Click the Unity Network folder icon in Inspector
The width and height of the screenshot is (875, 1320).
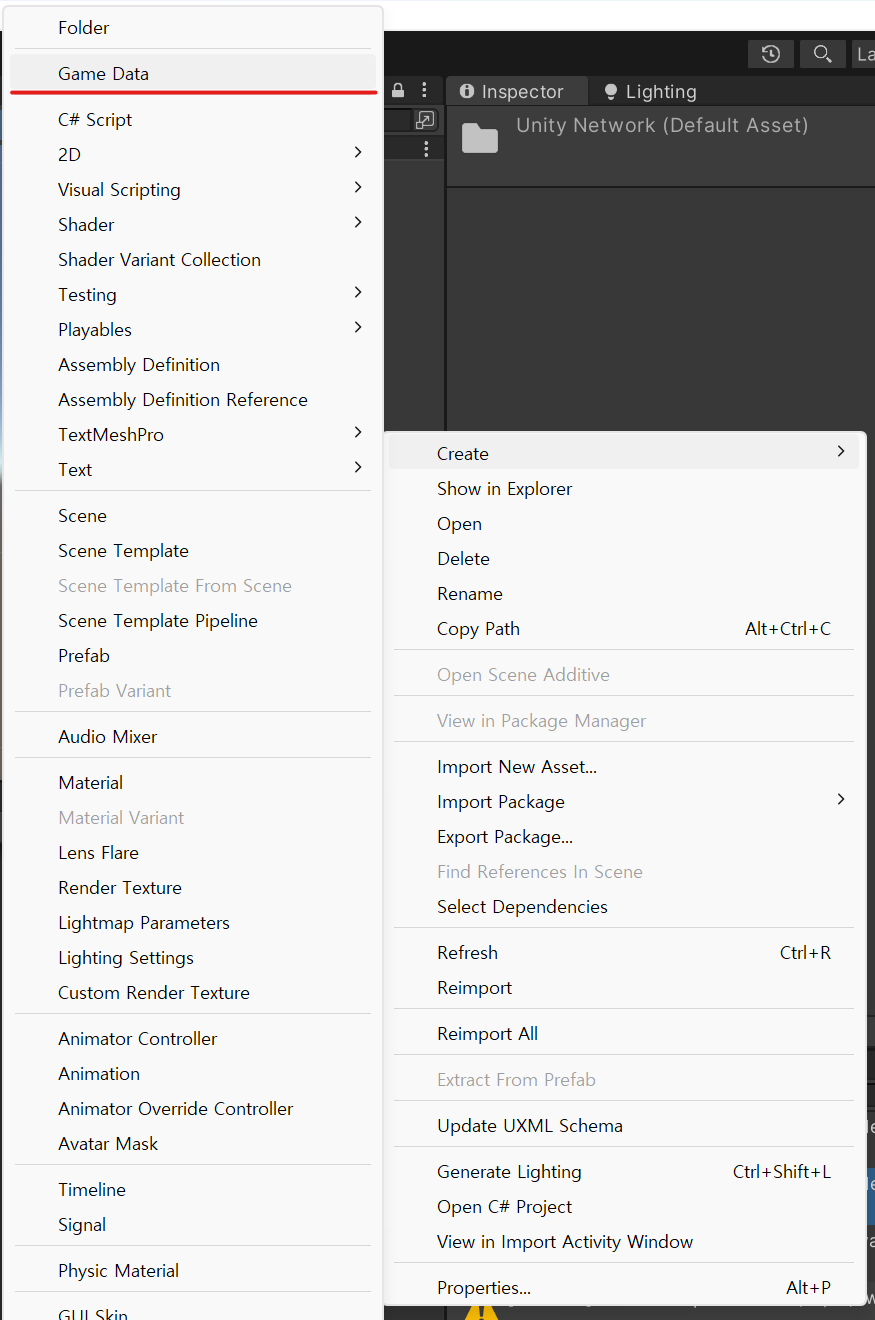pos(480,138)
